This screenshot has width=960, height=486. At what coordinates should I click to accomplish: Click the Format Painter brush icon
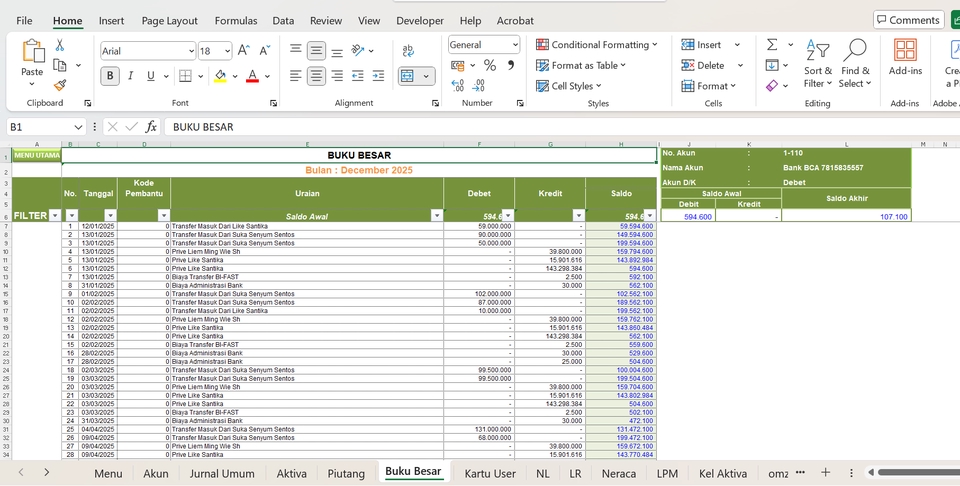[x=60, y=86]
